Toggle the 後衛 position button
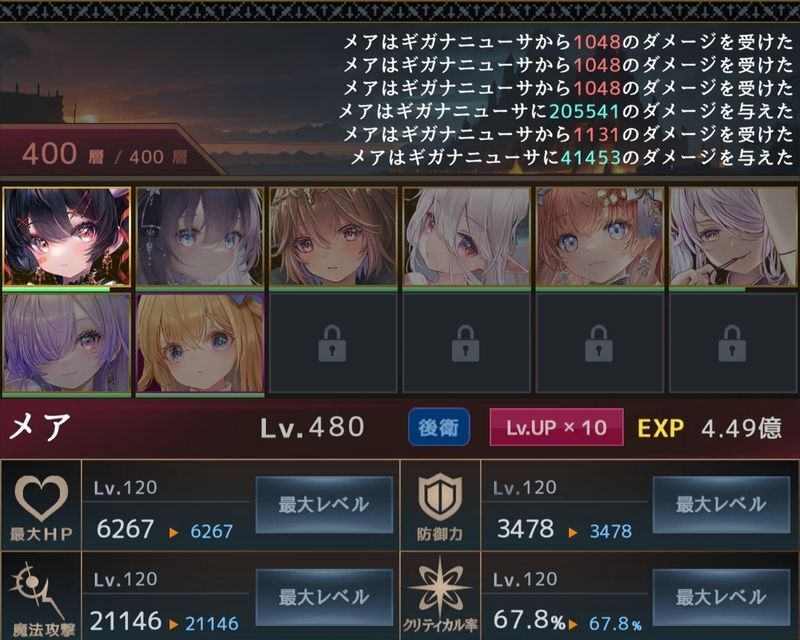The width and height of the screenshot is (800, 640). coord(439,427)
